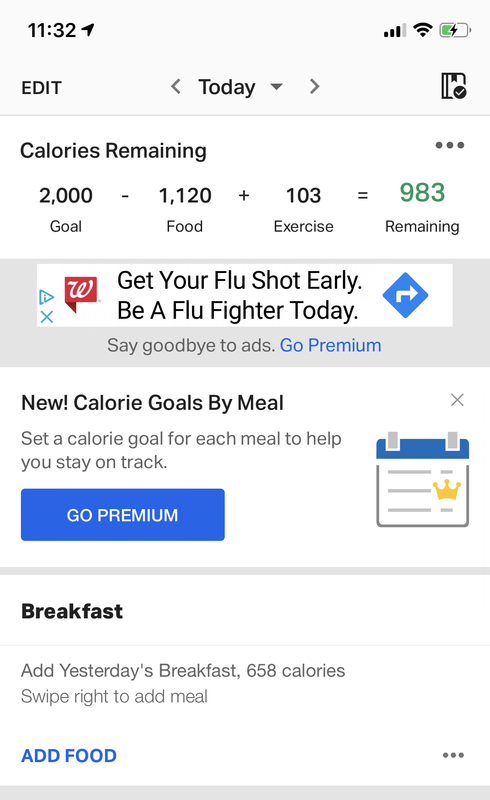Go to previous day with left chevron
The image size is (490, 800).
coord(176,86)
